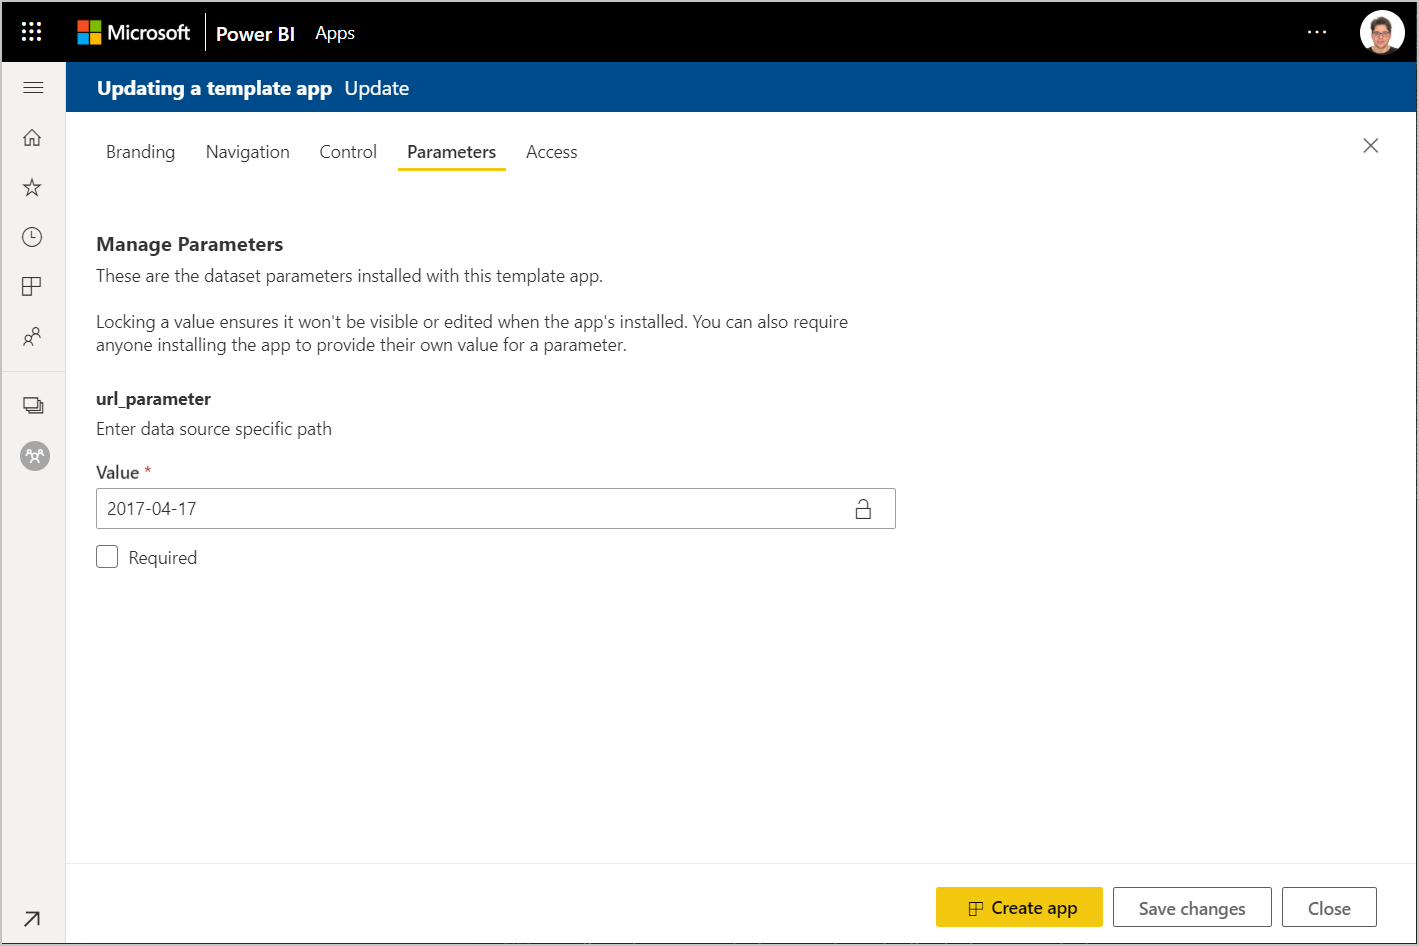The height and width of the screenshot is (946, 1419).
Task: Open the app launcher grid
Action: tap(32, 32)
